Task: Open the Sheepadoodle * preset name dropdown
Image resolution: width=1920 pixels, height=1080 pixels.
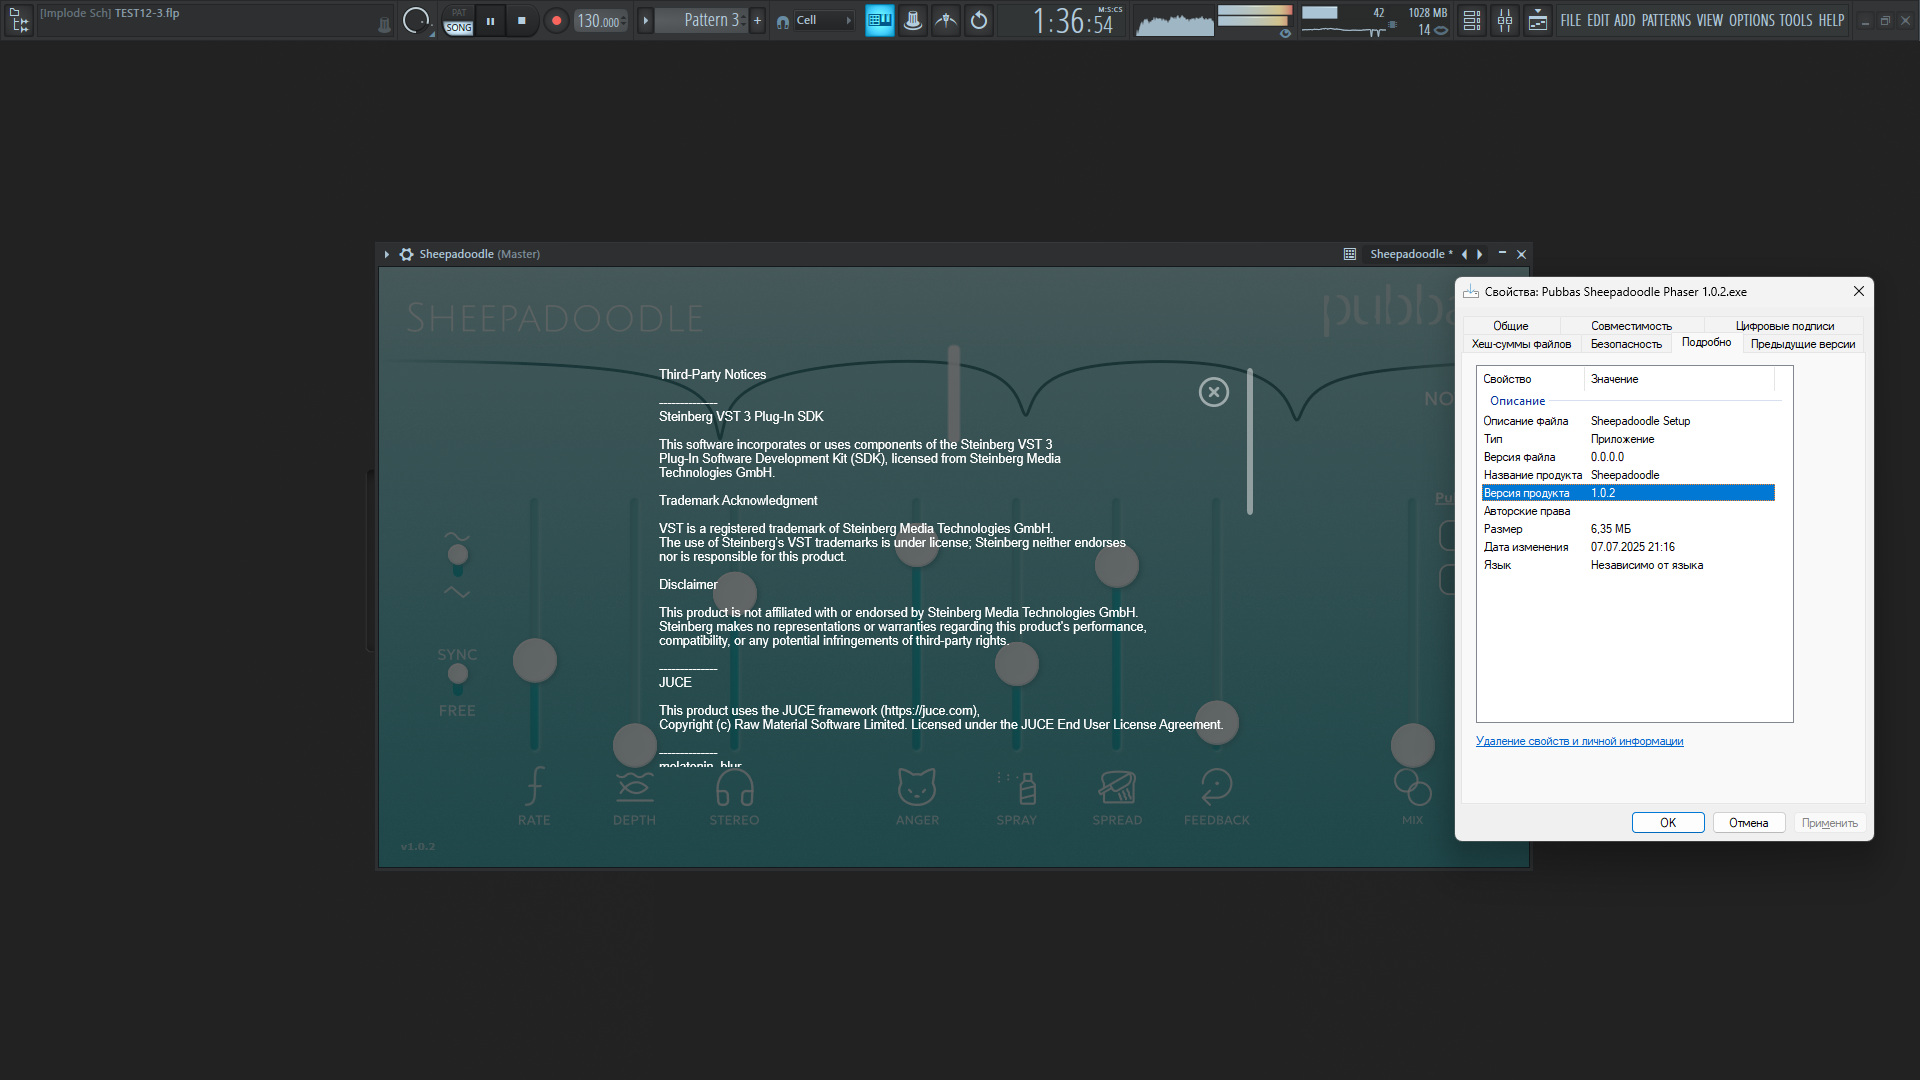Action: pyautogui.click(x=1411, y=254)
